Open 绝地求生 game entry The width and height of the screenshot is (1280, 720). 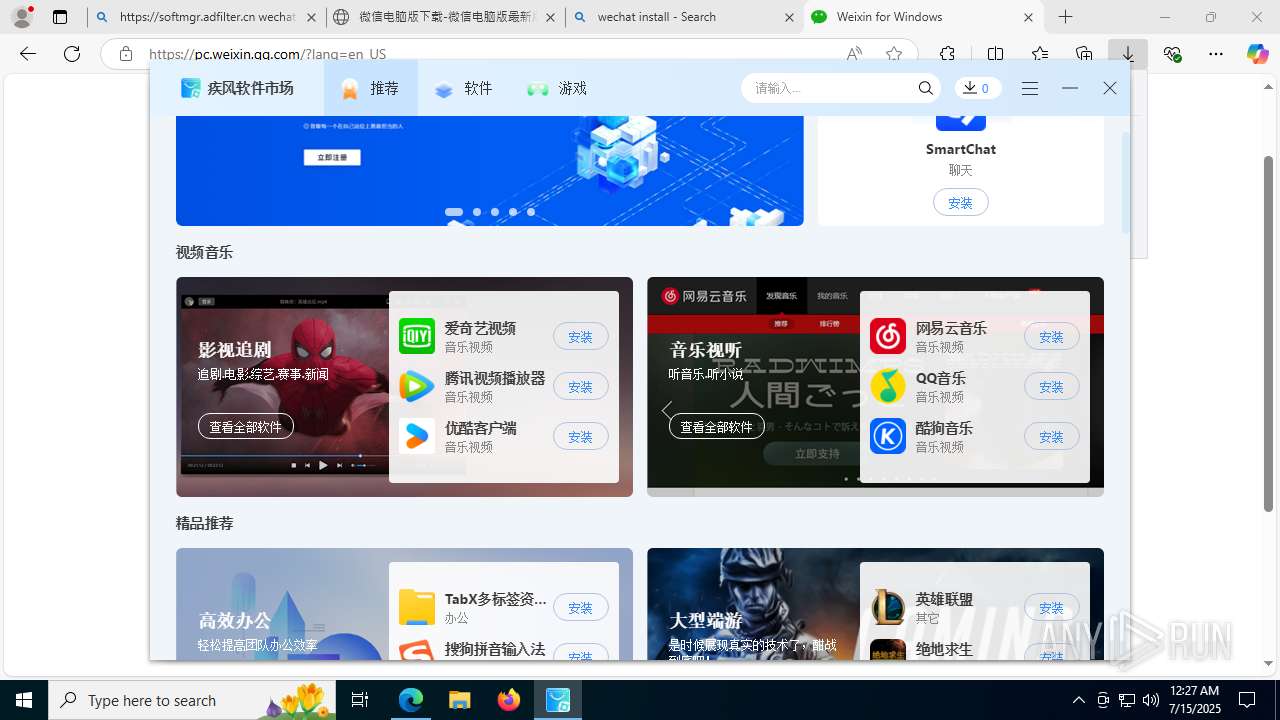click(944, 649)
